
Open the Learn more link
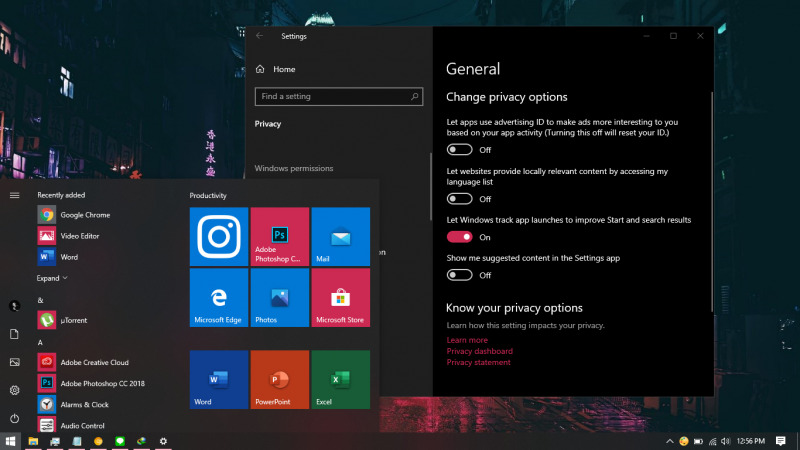tap(467, 340)
